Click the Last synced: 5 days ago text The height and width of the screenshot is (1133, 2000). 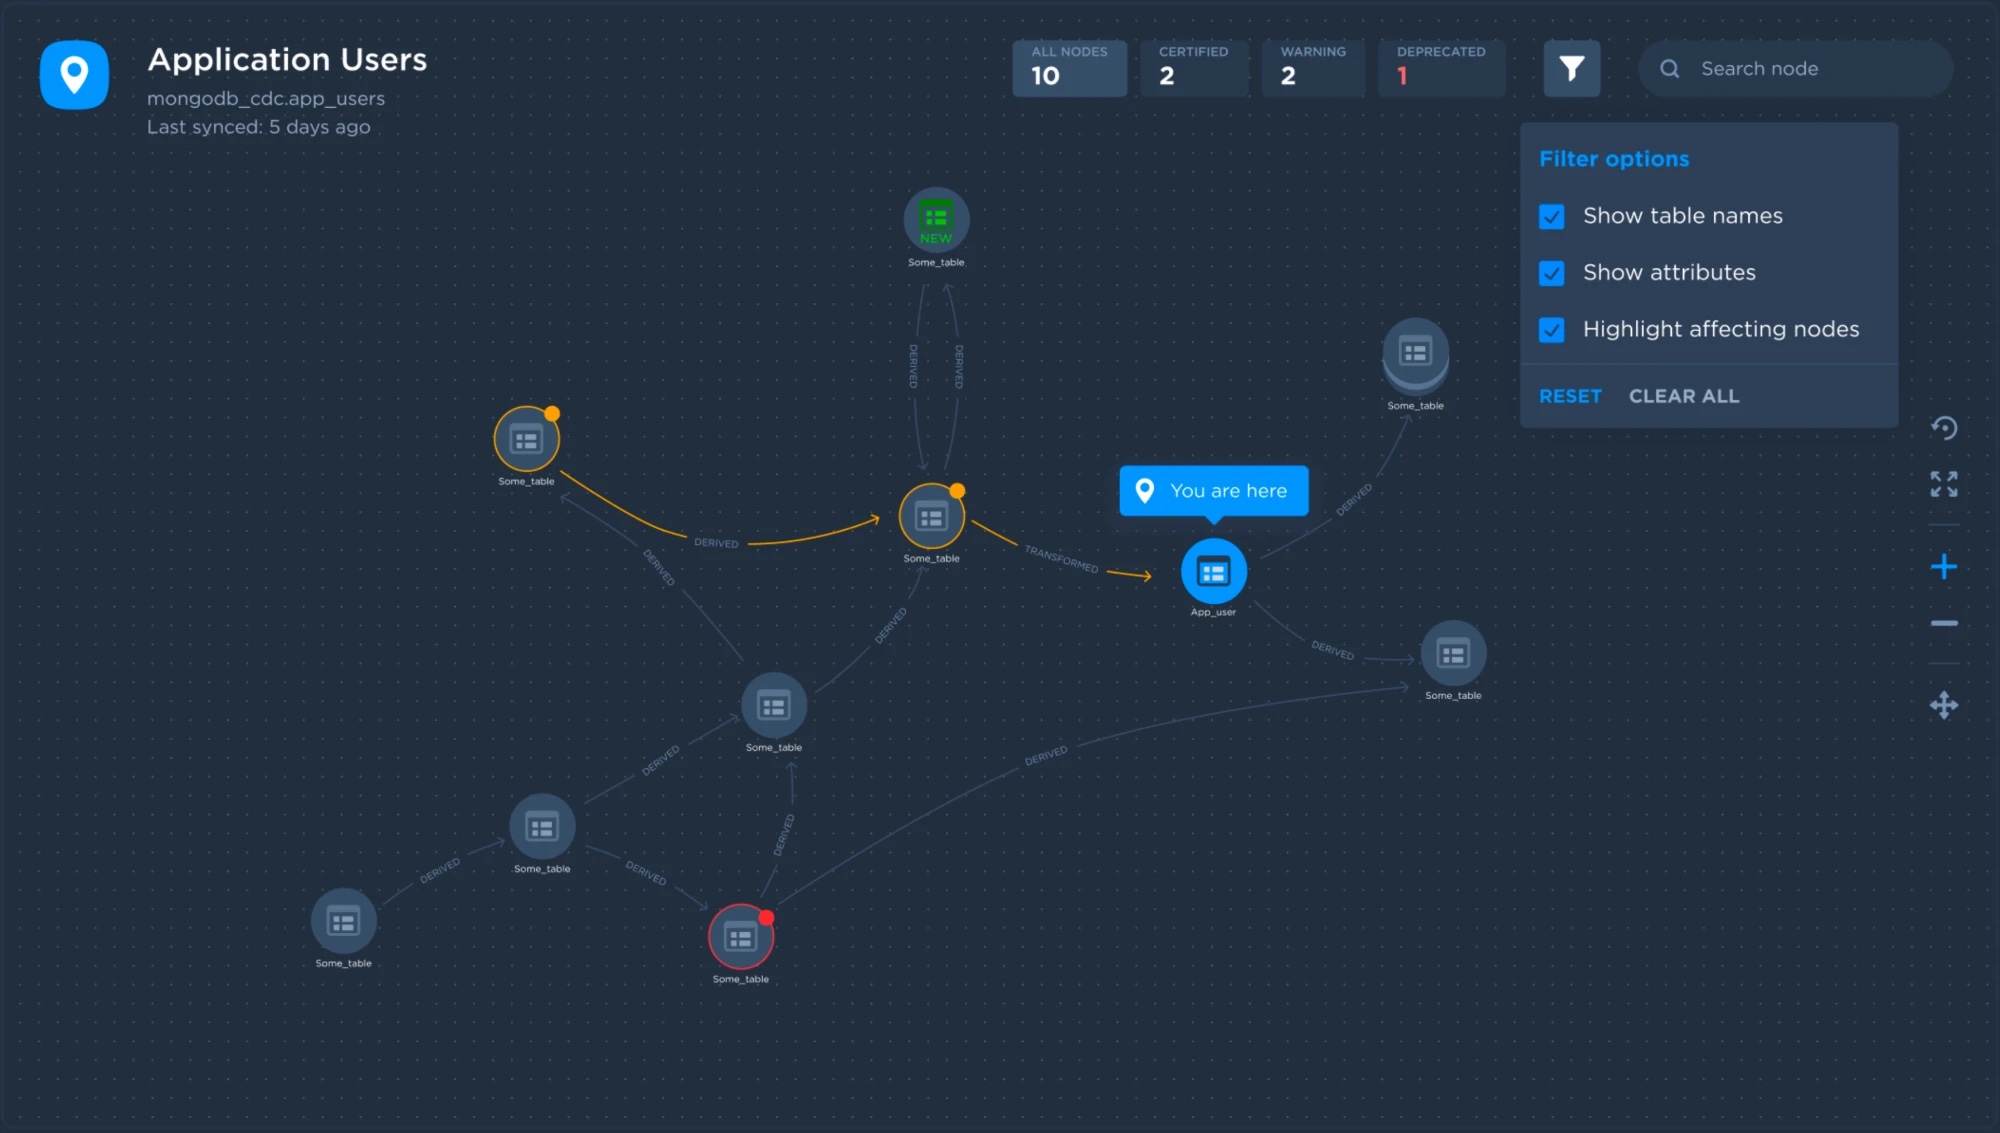click(259, 127)
